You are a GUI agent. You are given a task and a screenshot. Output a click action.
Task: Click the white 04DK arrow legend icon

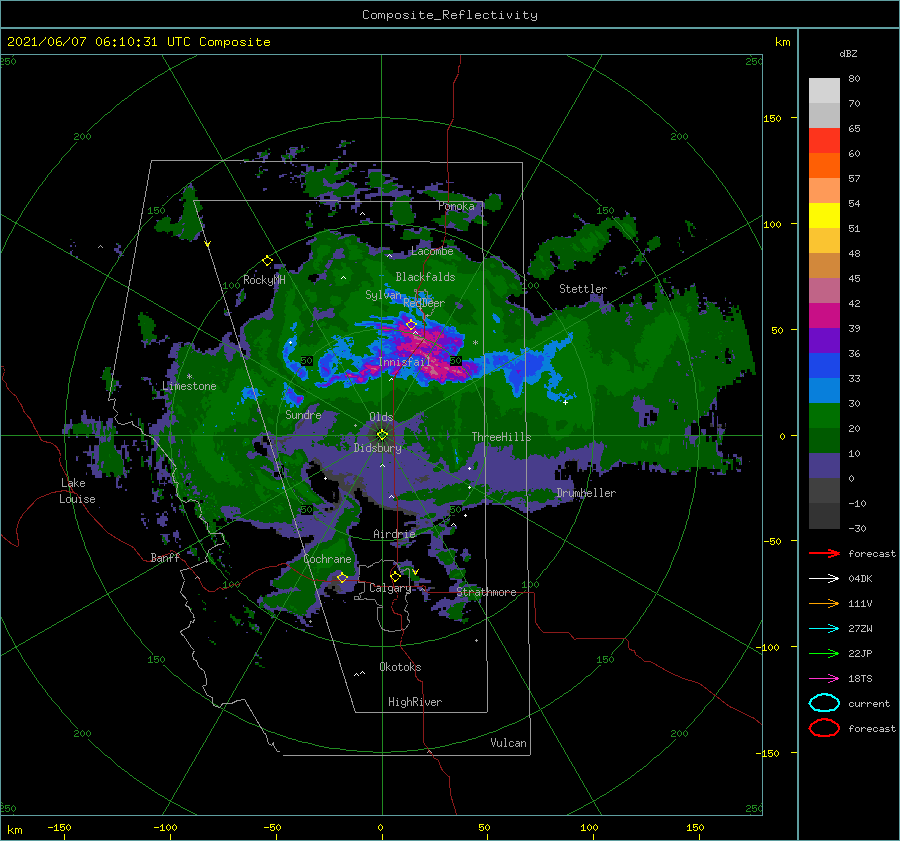[824, 579]
